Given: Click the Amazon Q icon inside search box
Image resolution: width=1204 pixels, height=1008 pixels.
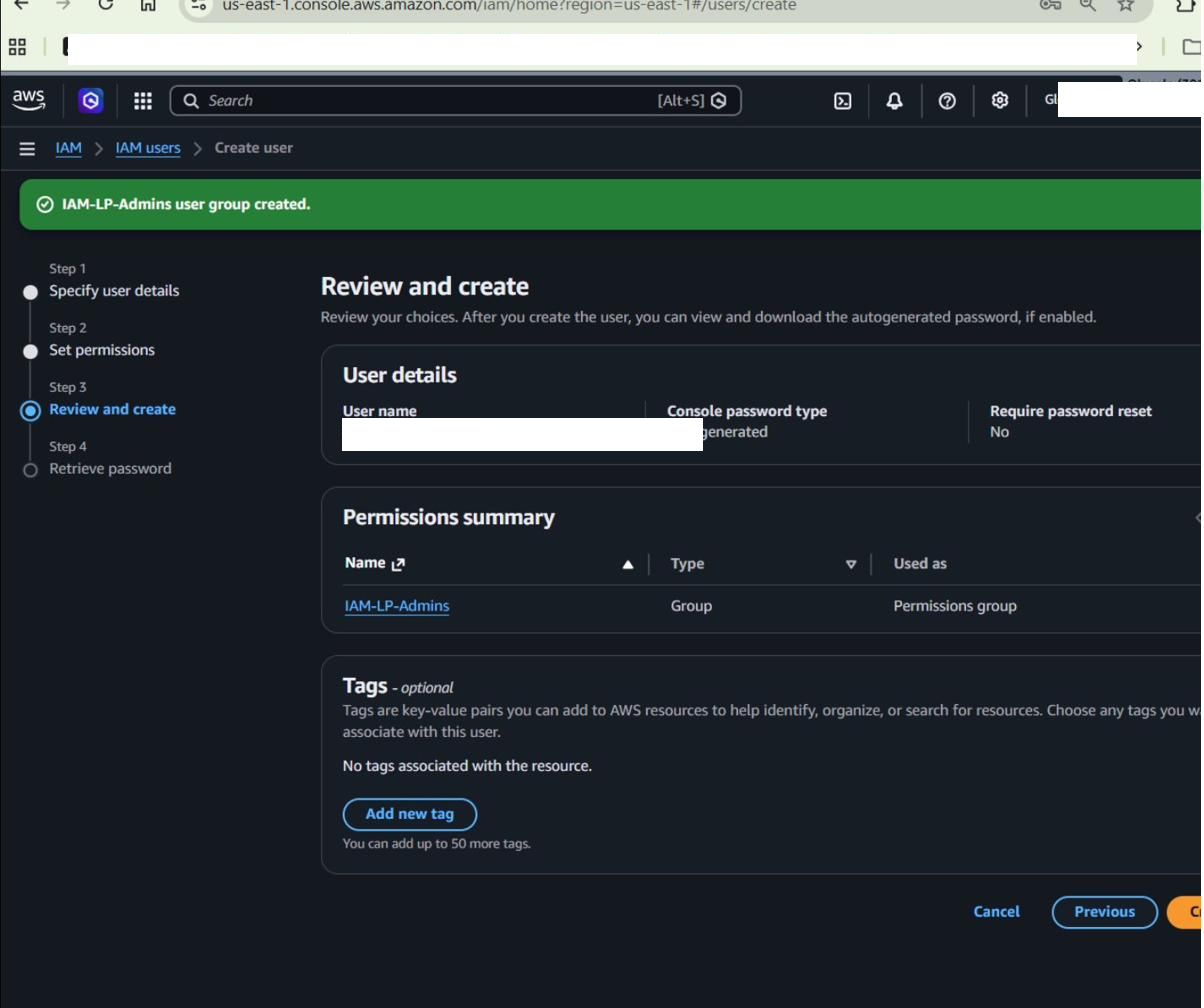Looking at the screenshot, I should point(719,101).
